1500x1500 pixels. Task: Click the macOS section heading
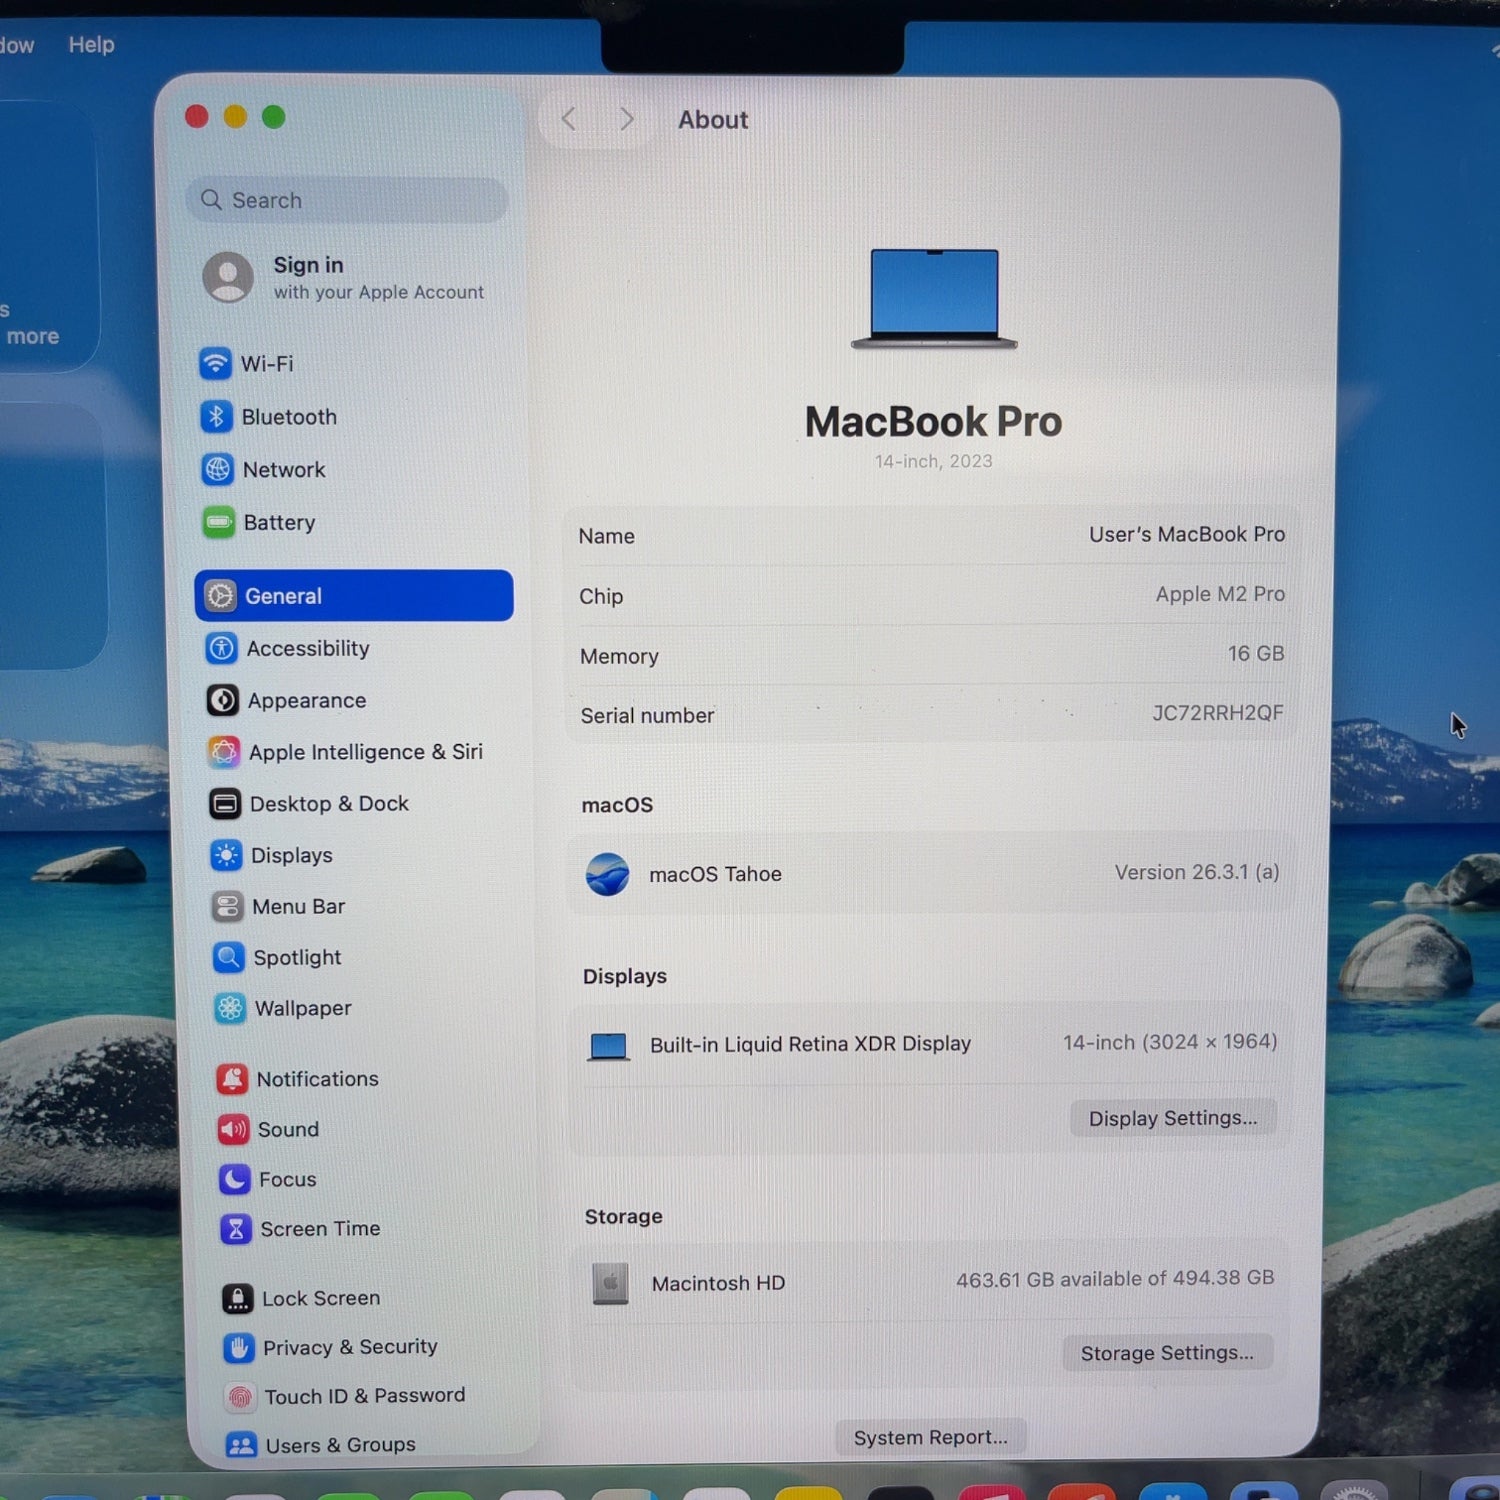click(x=617, y=805)
